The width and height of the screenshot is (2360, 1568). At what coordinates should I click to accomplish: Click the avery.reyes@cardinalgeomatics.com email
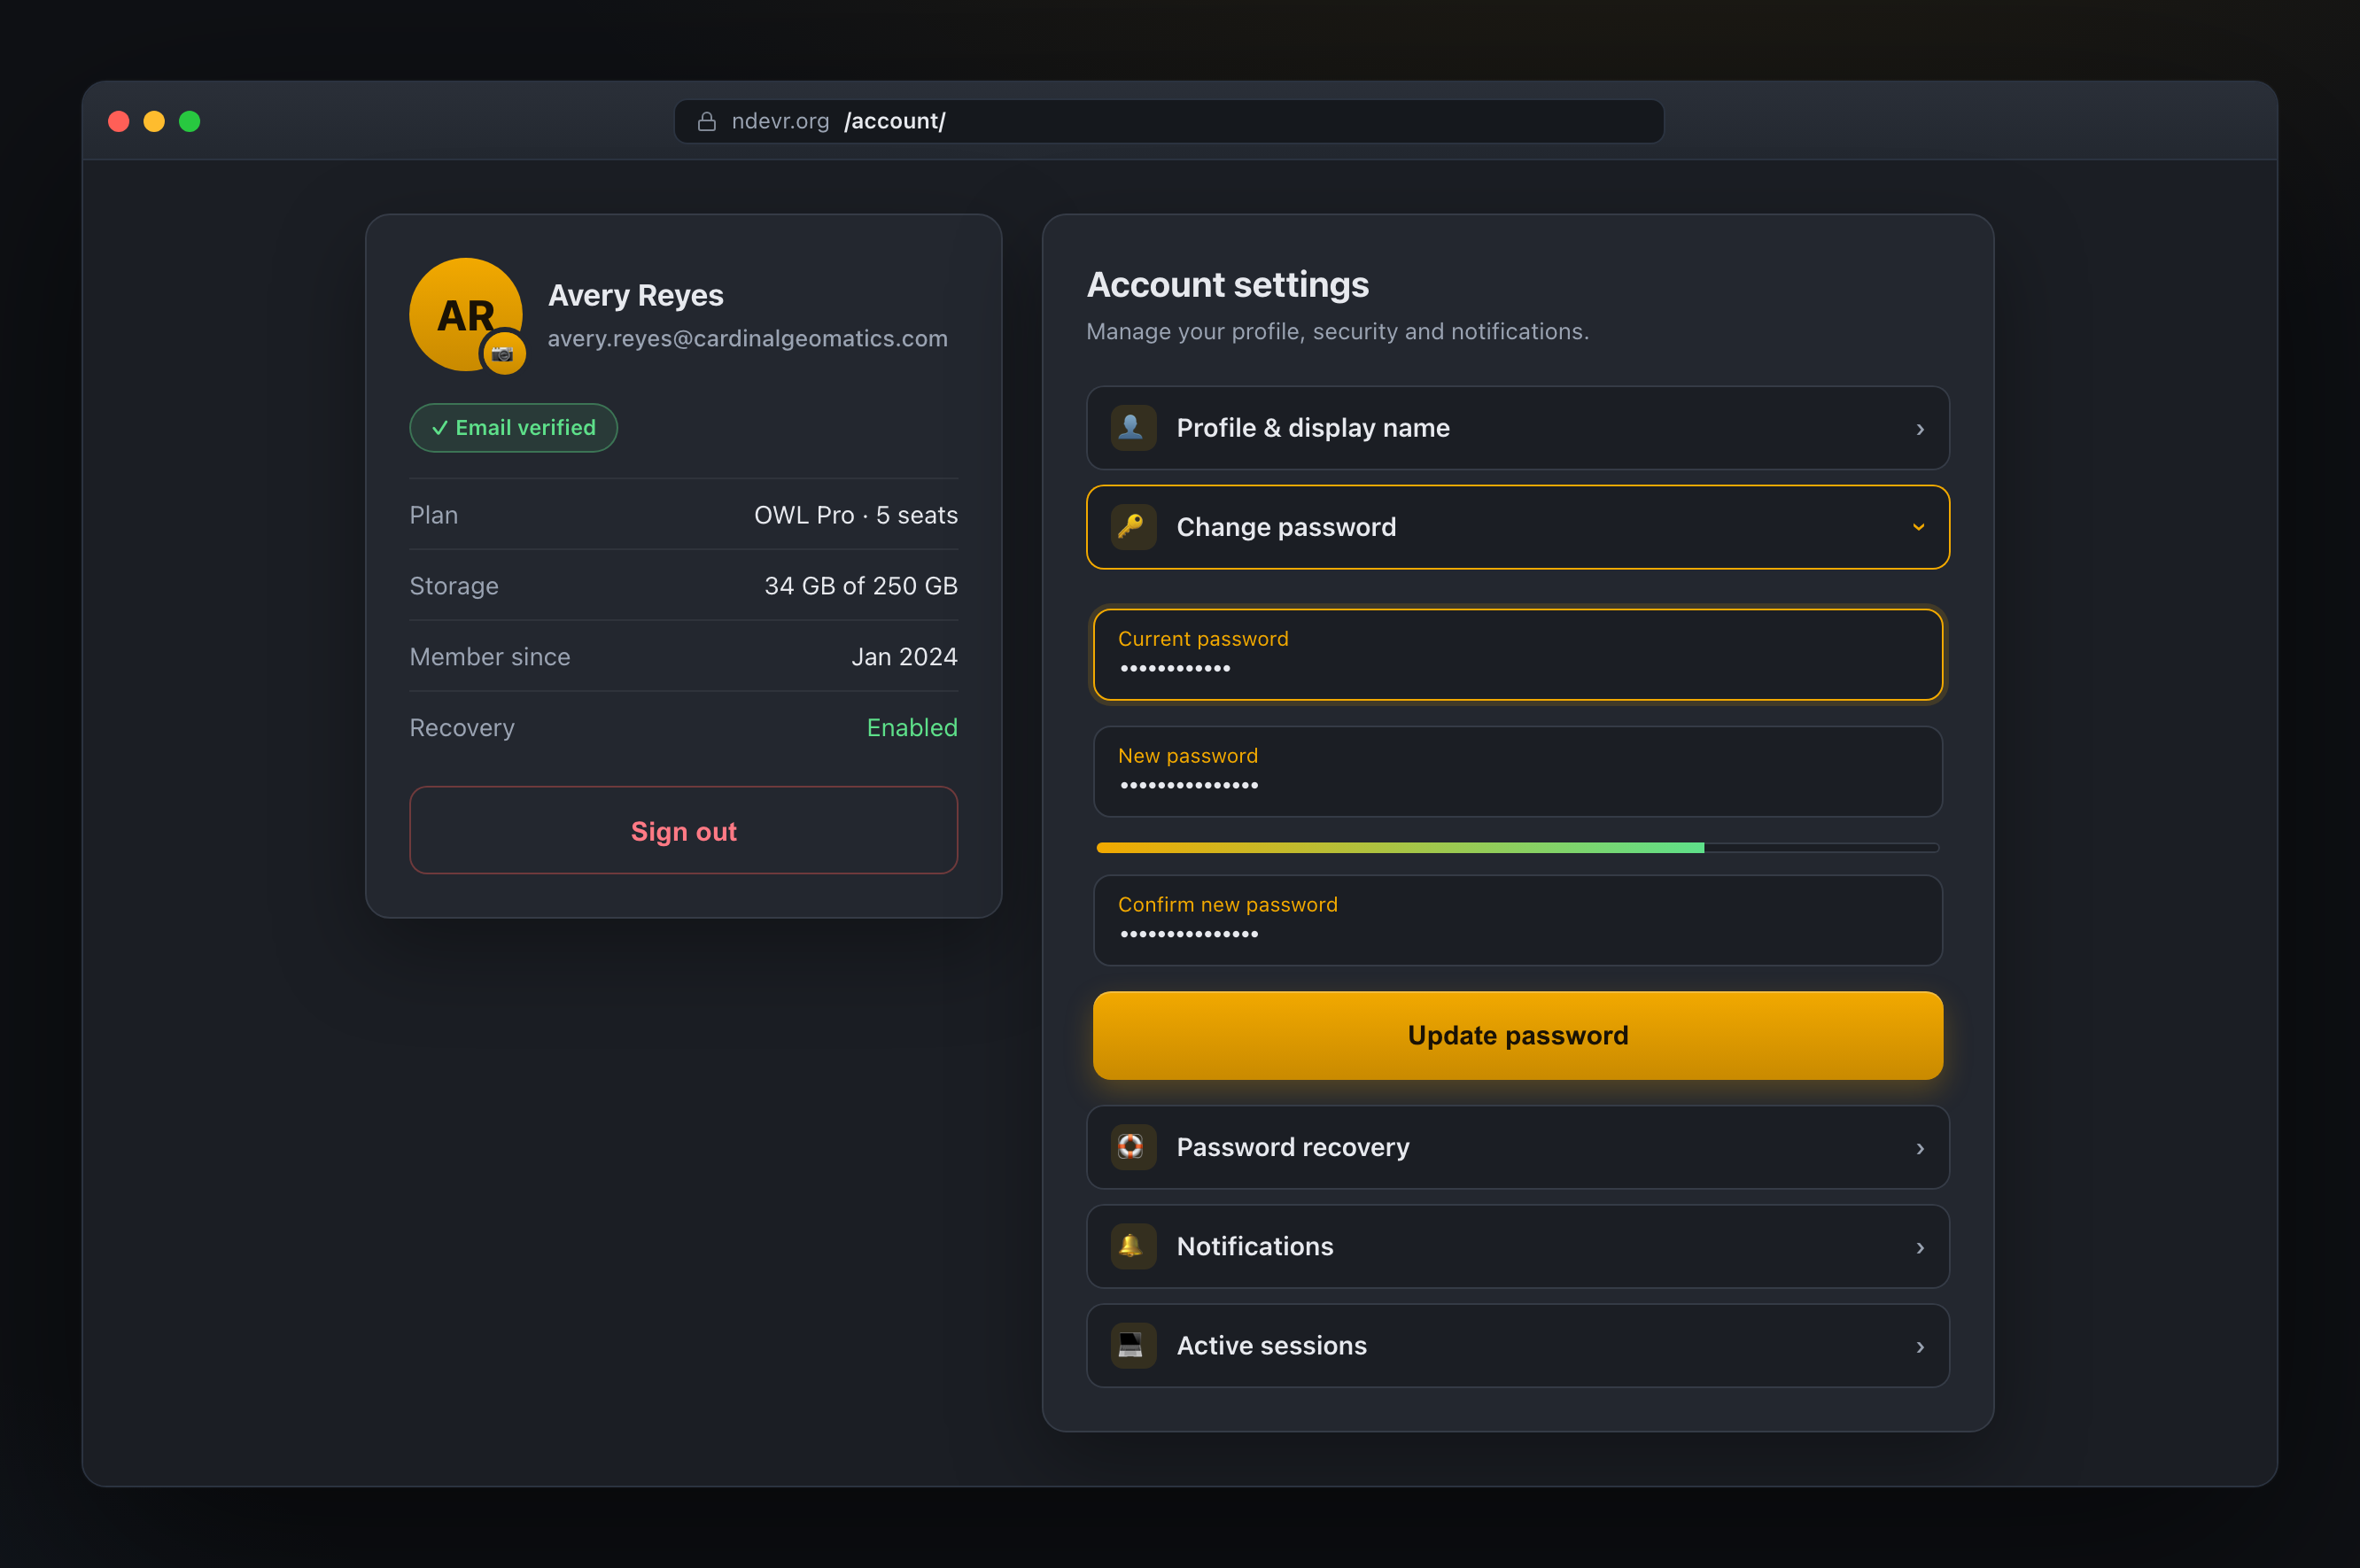point(747,338)
